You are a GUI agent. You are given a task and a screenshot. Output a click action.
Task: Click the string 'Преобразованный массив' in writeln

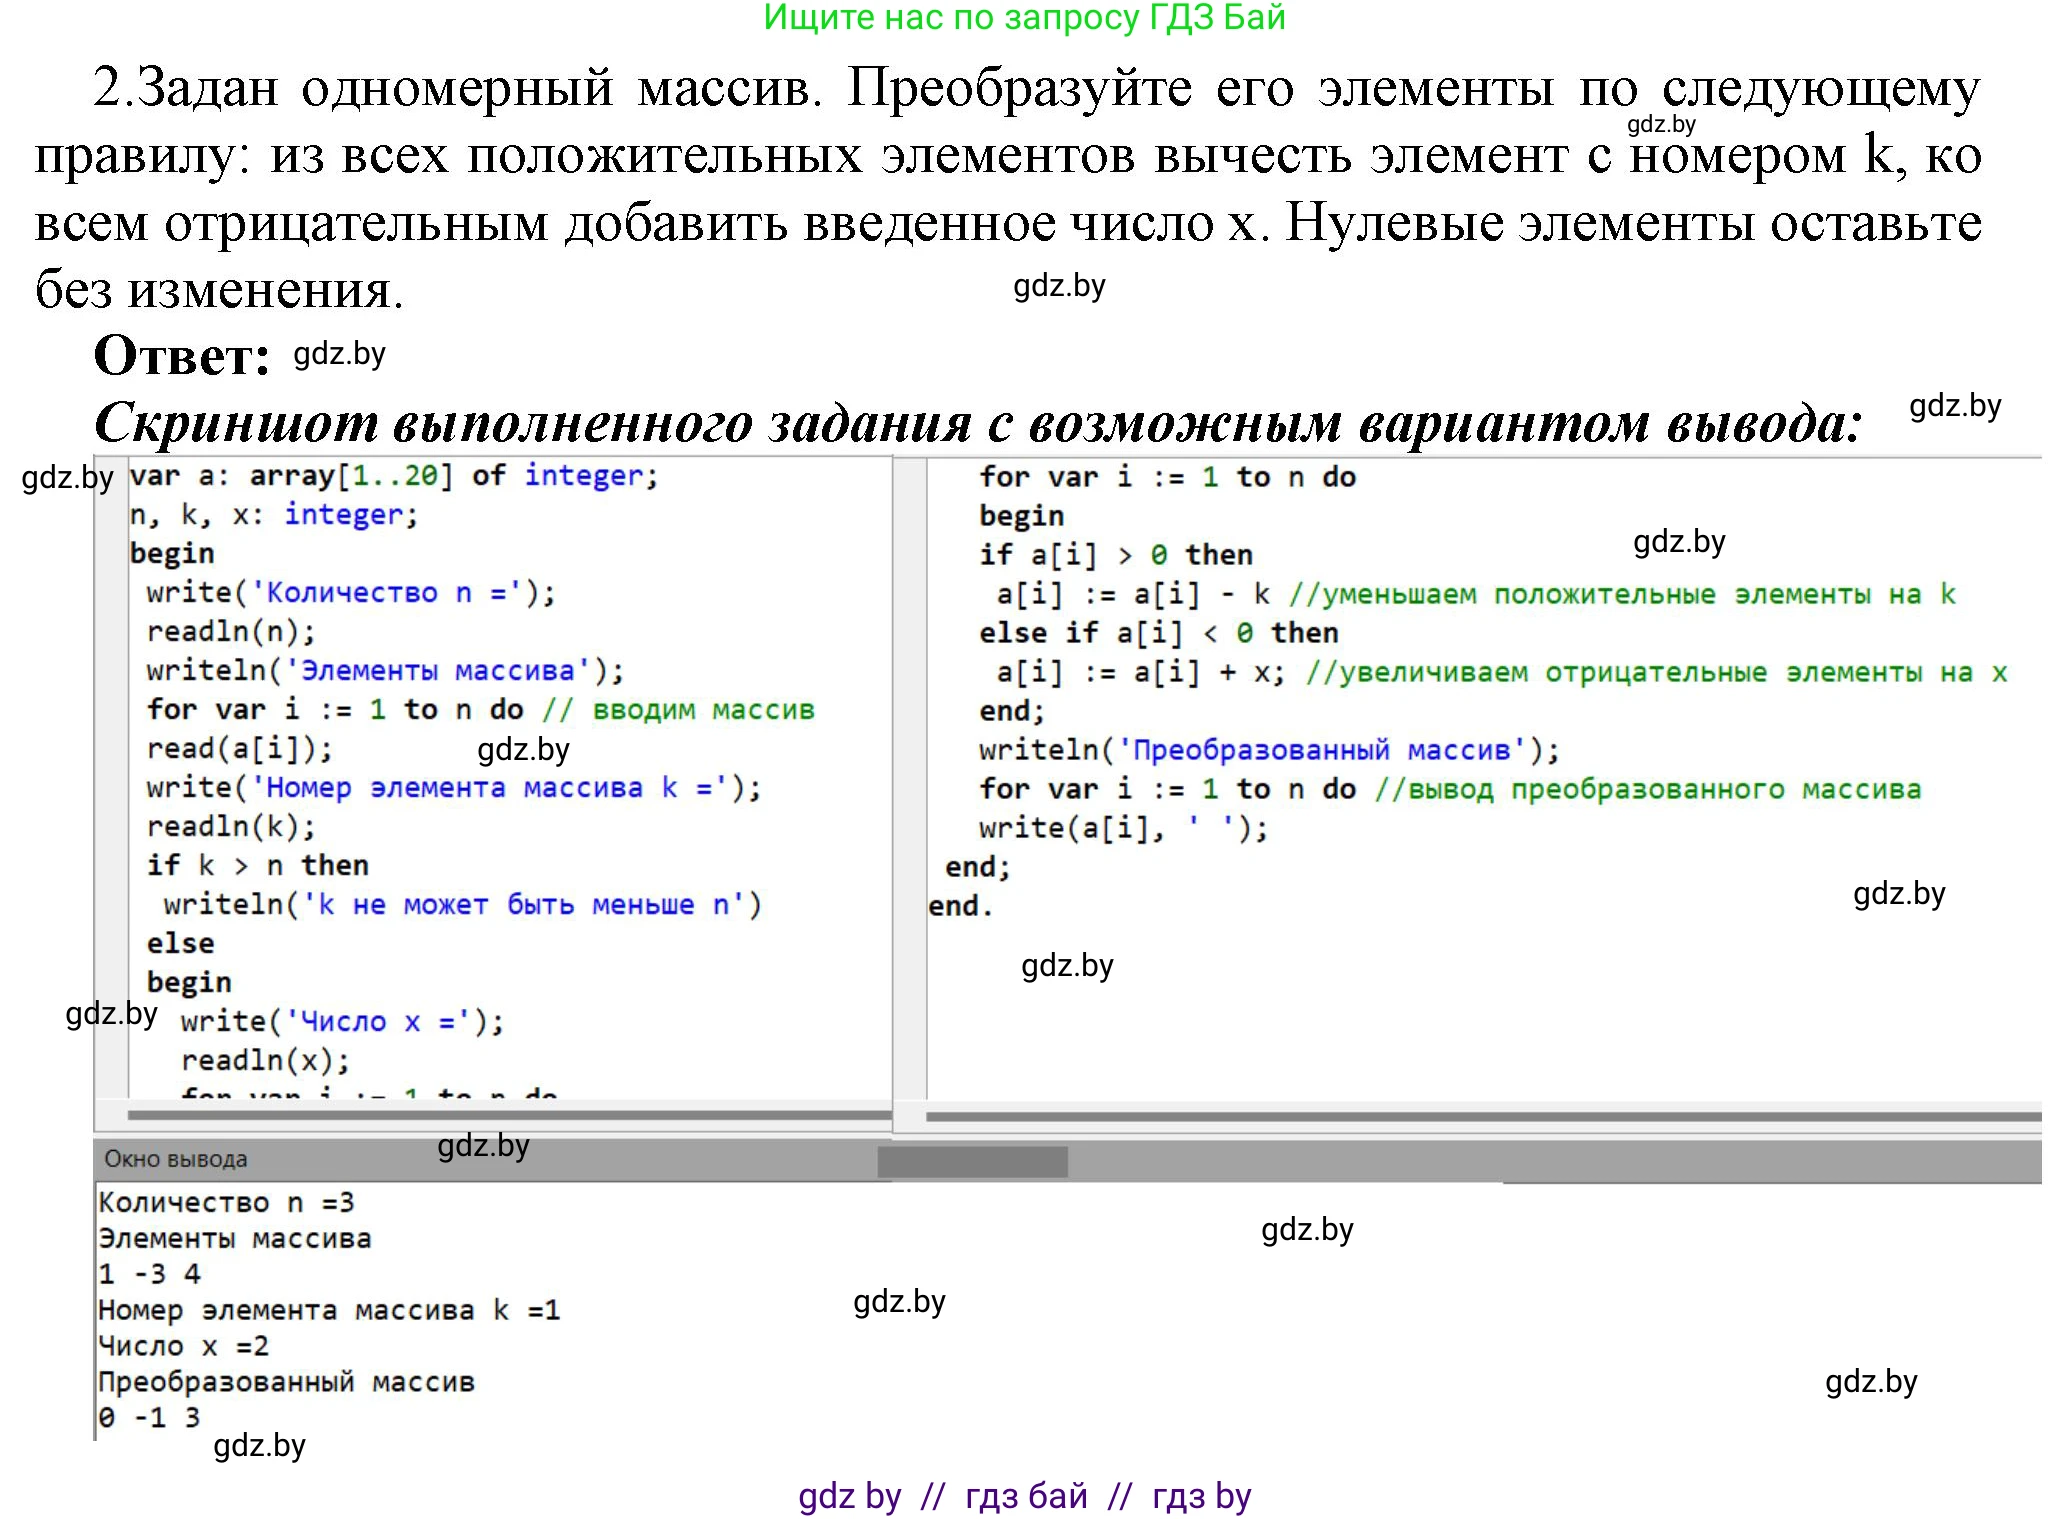tap(1320, 750)
